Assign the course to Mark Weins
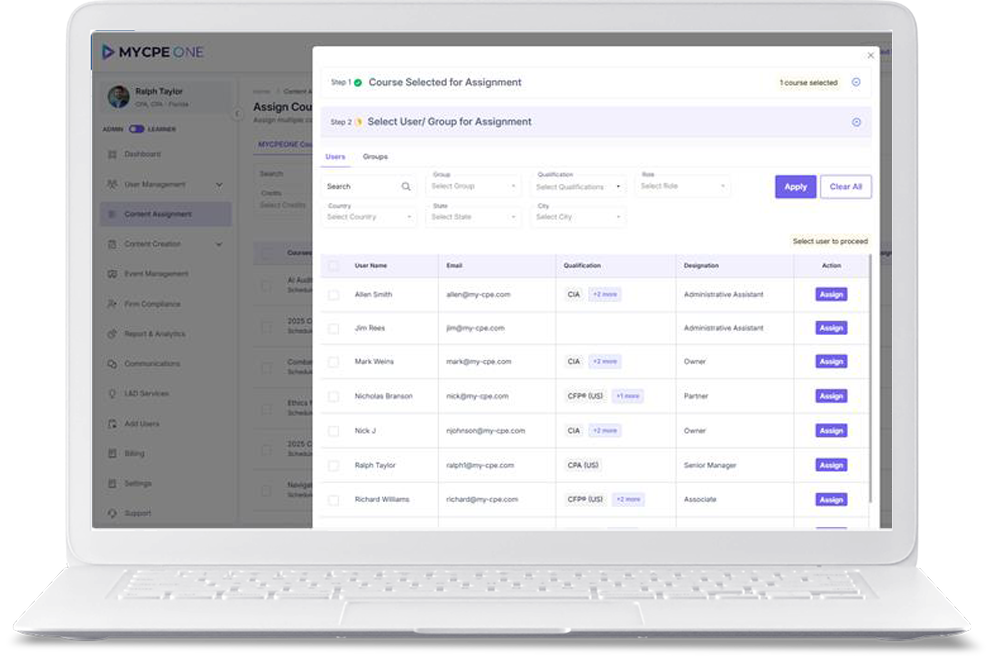This screenshot has height=660, width=992. click(x=831, y=362)
